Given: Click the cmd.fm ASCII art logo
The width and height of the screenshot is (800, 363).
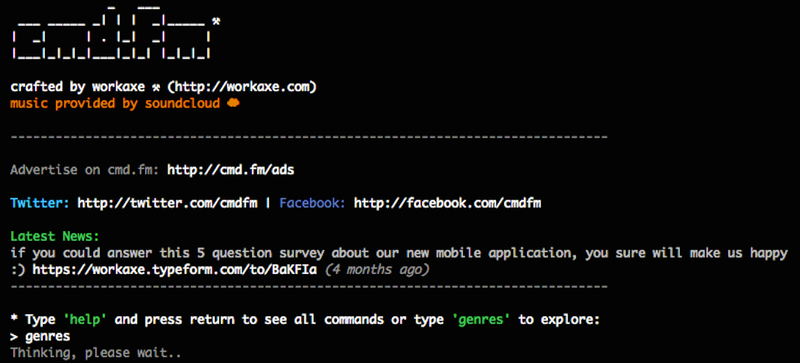Looking at the screenshot, I should tap(111, 33).
